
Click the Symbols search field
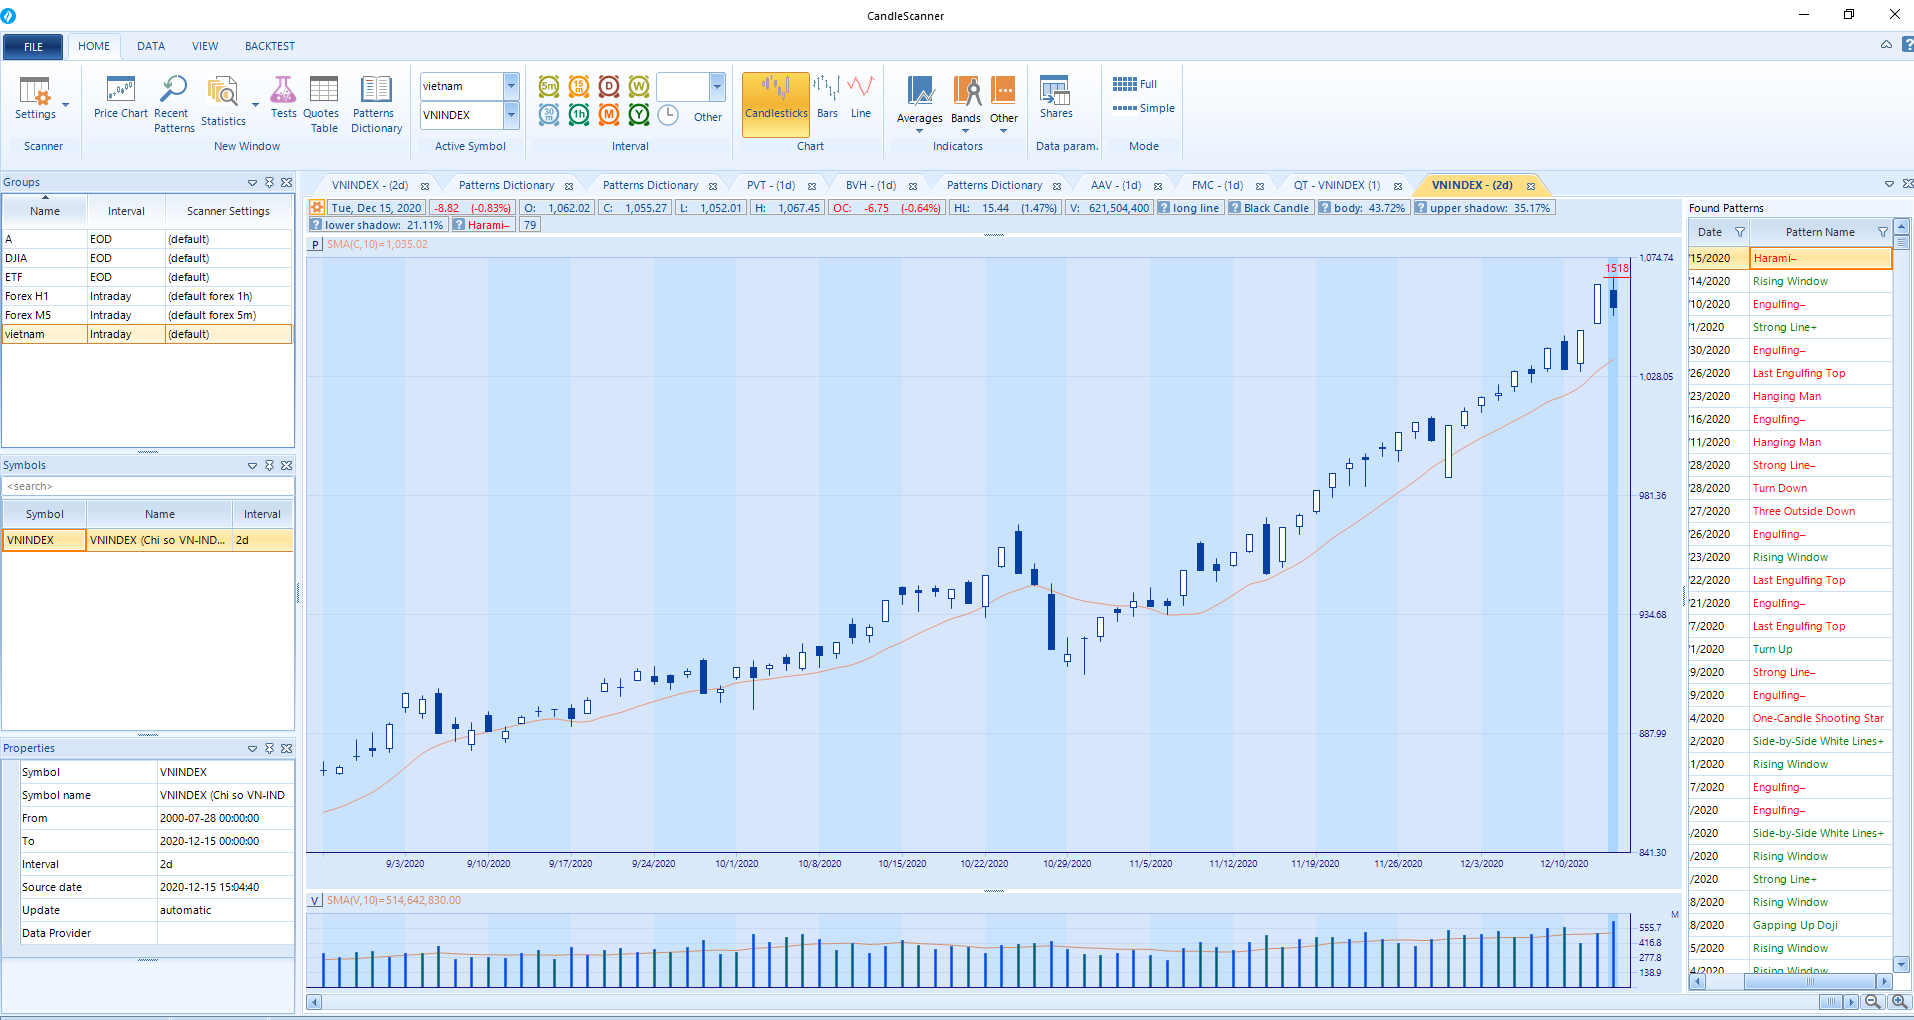tap(148, 486)
